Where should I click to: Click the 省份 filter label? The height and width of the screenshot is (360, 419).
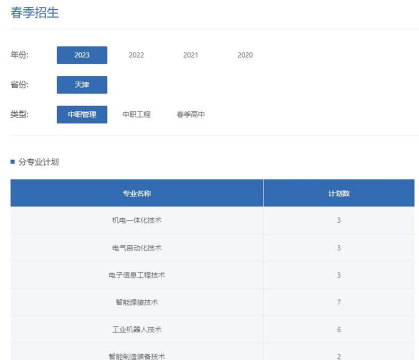click(x=19, y=84)
